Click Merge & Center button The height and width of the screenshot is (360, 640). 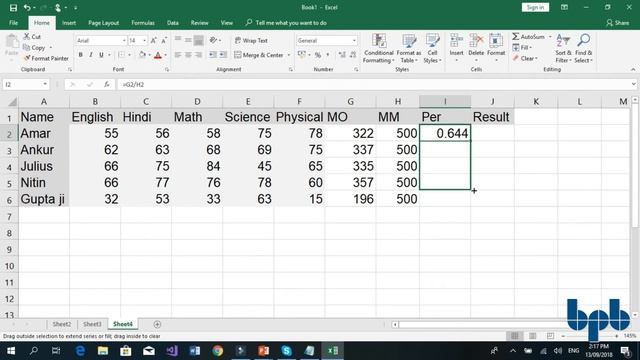pos(259,55)
